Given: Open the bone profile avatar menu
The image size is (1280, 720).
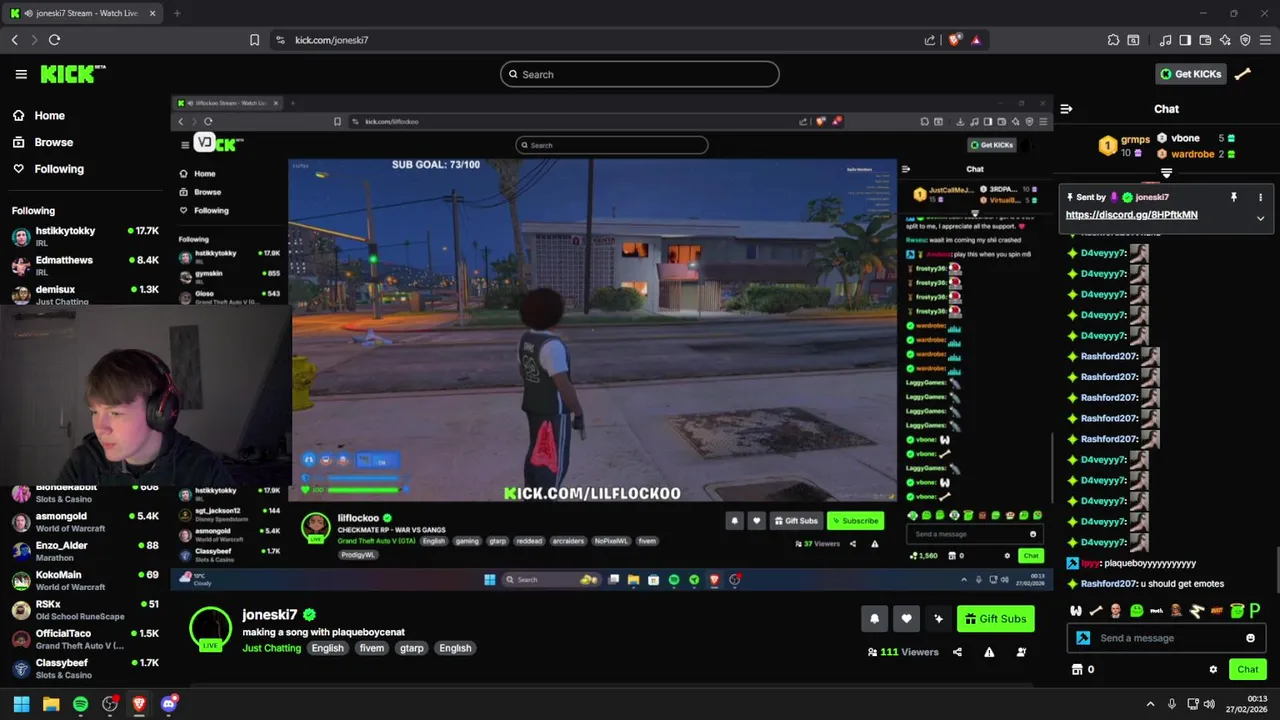Looking at the screenshot, I should click(1243, 74).
